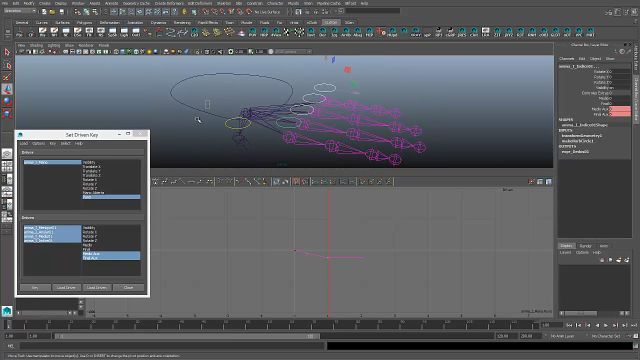Click the range slider bar below the timeline
Viewport: 640px width, 360px height.
click(x=187, y=336)
